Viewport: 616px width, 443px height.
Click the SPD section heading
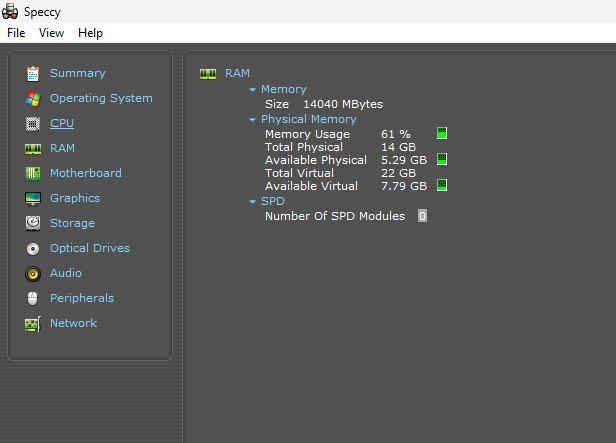(x=273, y=201)
